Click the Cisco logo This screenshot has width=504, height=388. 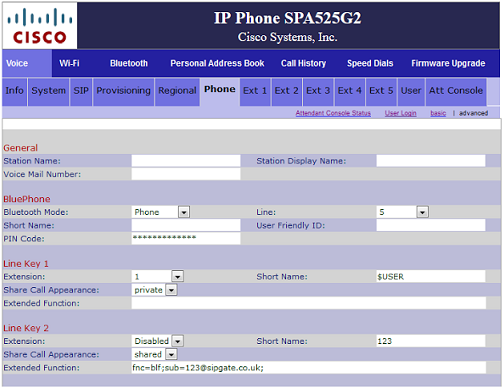pyautogui.click(x=40, y=26)
